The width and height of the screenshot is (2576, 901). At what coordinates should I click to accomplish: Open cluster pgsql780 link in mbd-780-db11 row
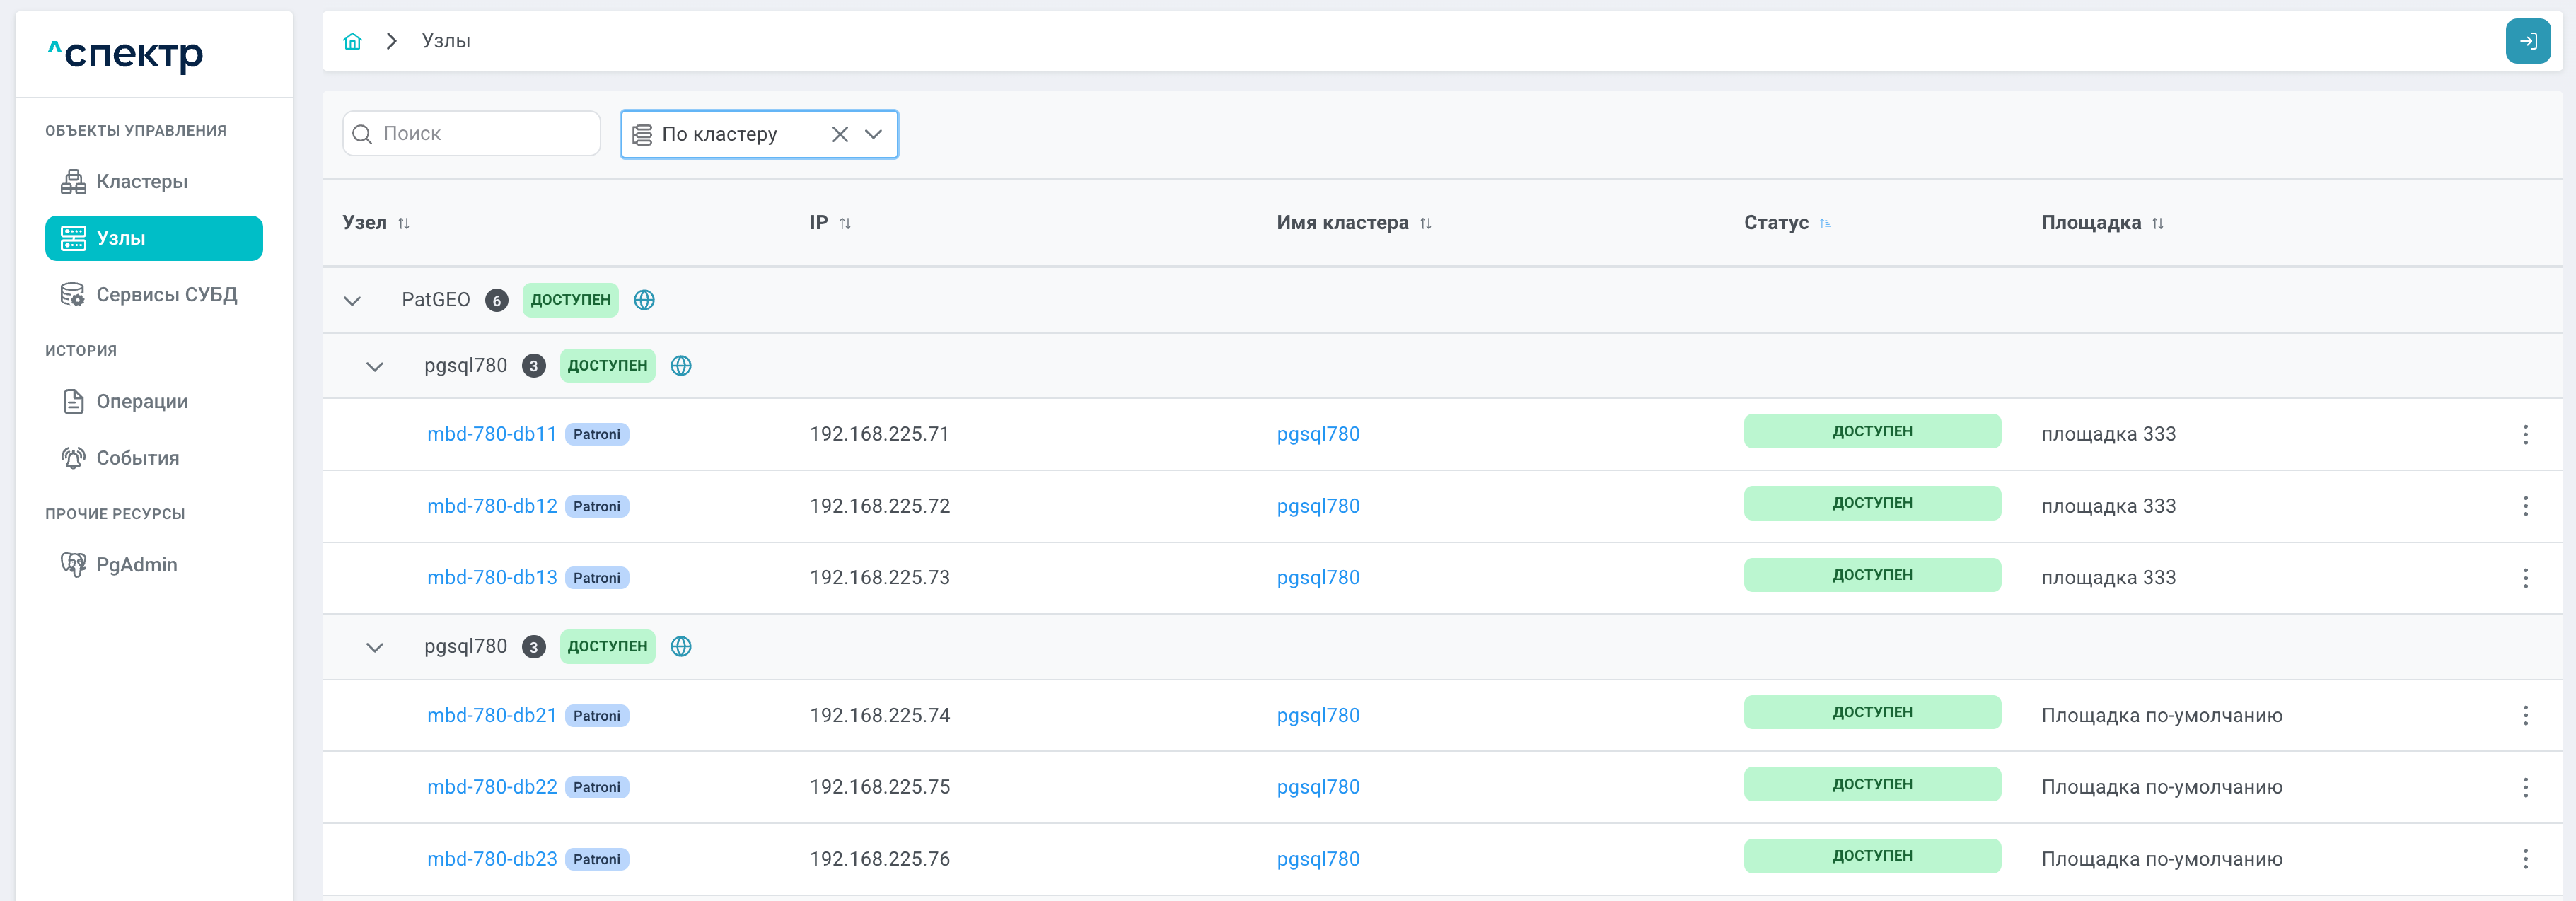[1318, 434]
